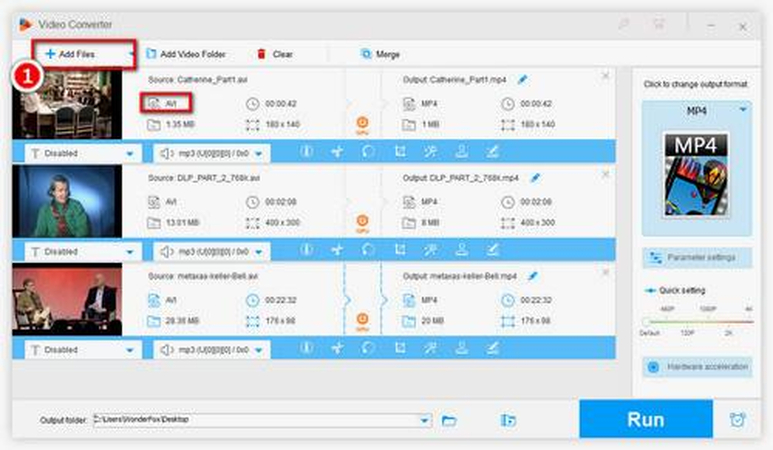Open the mp3 audio track dropdown for Catherine_Part1

[x=211, y=153]
